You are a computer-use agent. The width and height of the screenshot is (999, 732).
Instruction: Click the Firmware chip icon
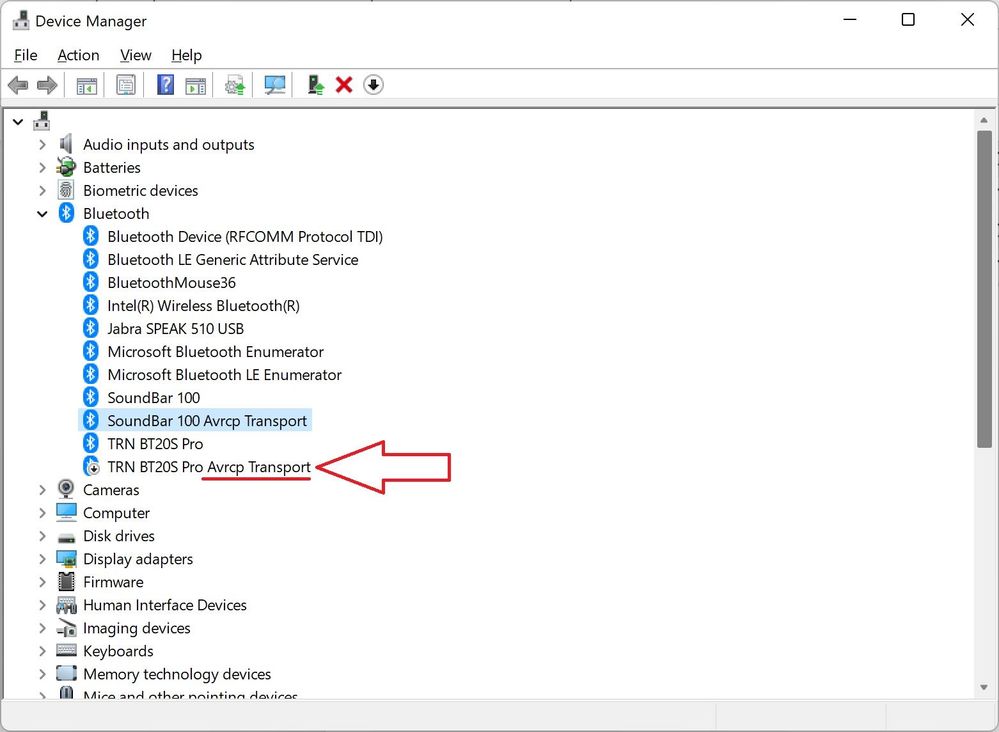pos(66,581)
